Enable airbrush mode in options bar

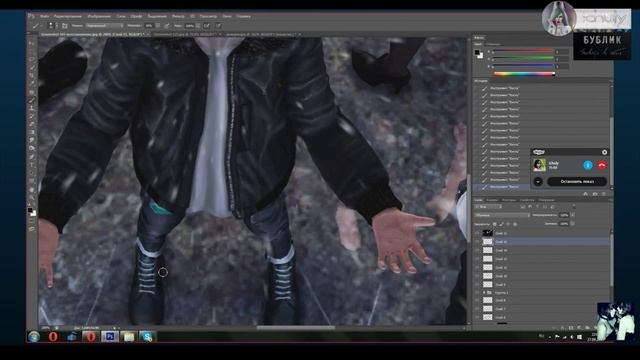click(207, 26)
